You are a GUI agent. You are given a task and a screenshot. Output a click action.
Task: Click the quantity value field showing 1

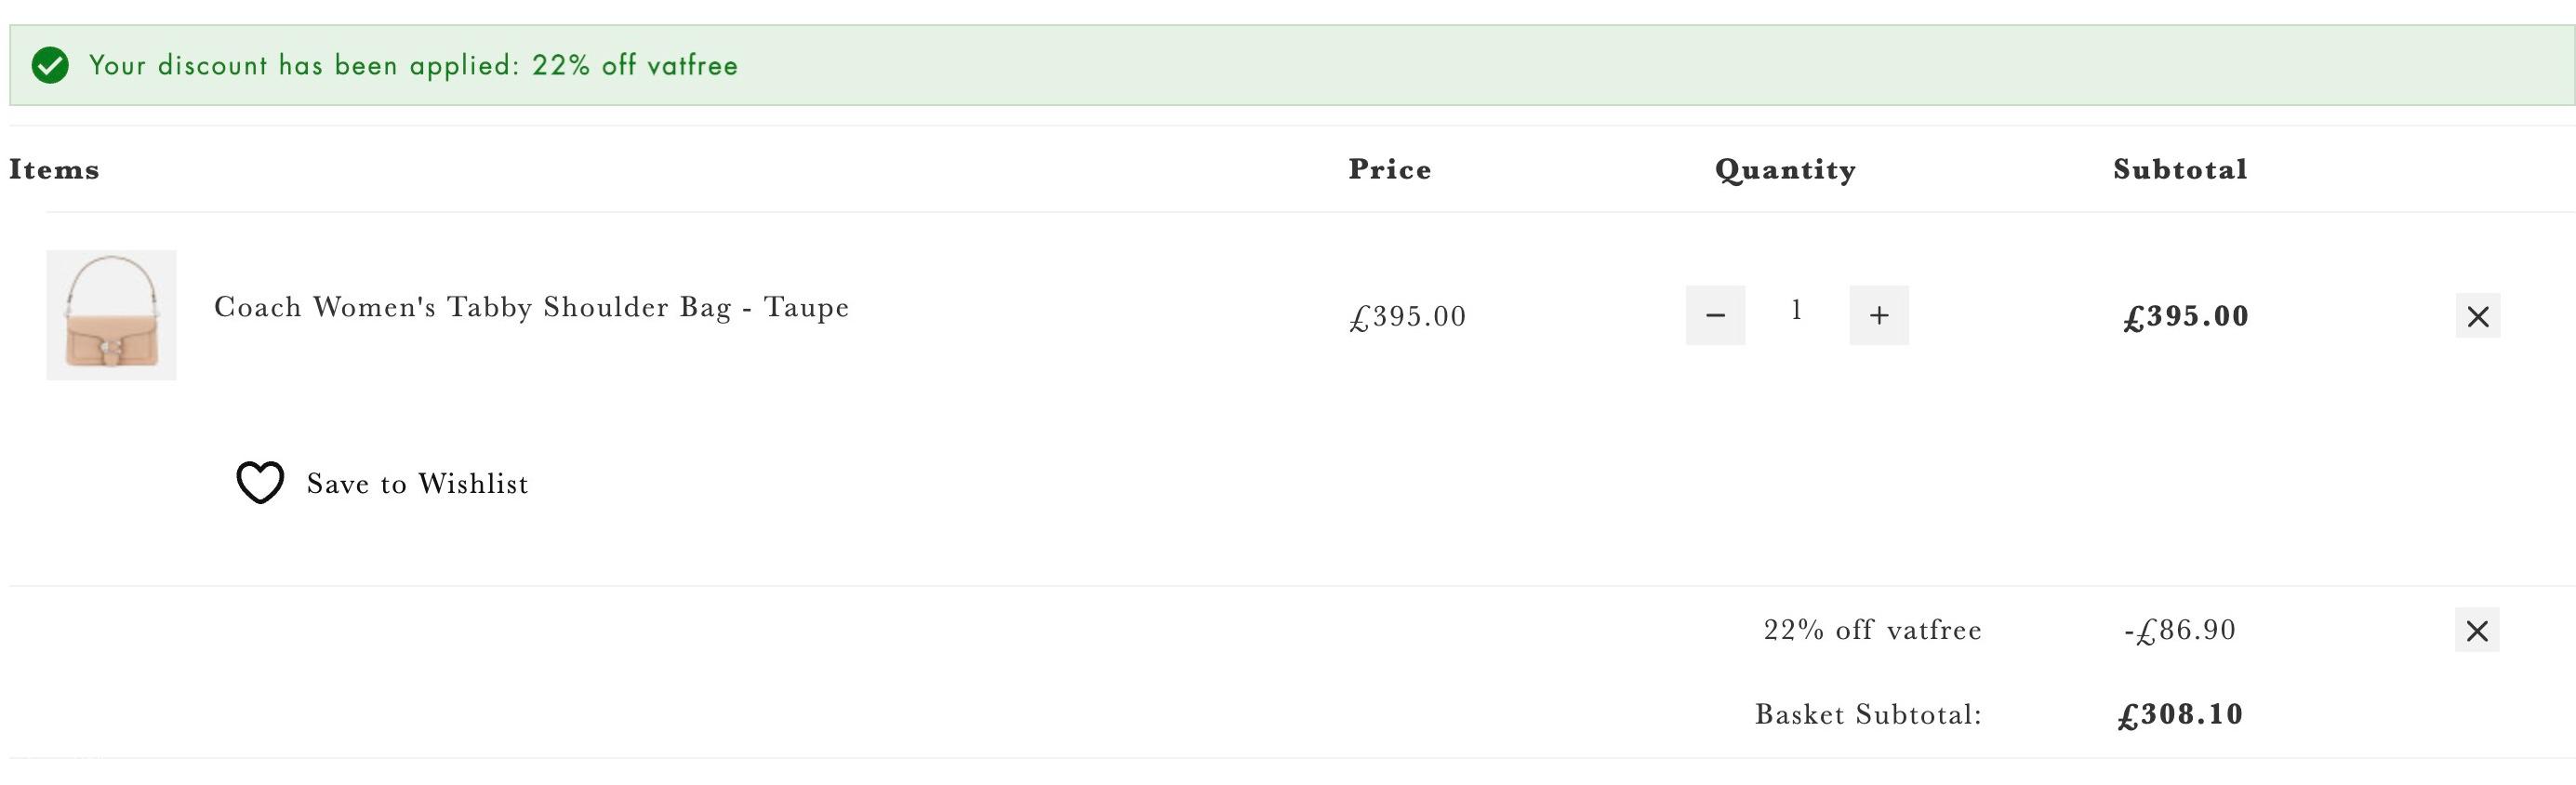(1797, 311)
